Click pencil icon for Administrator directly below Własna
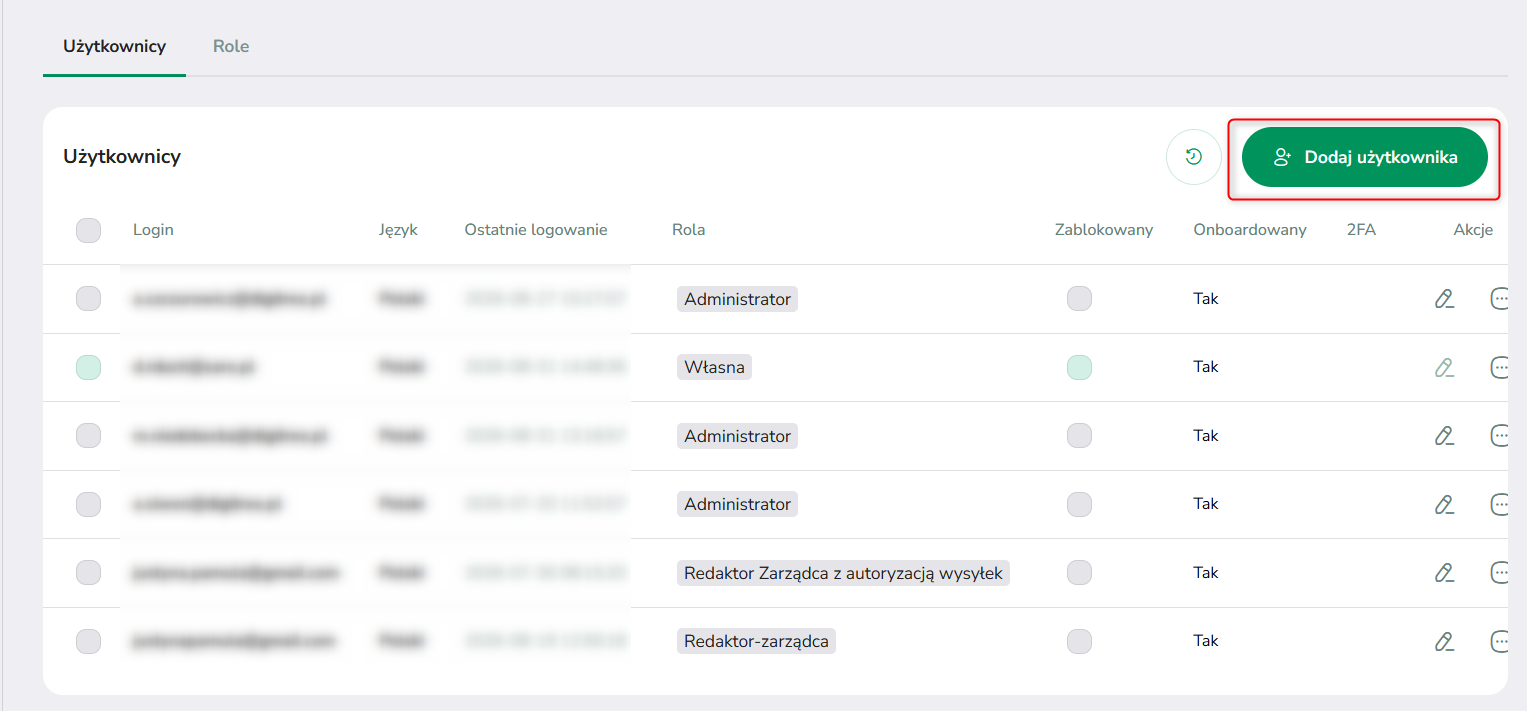1527x711 pixels. click(x=1443, y=436)
